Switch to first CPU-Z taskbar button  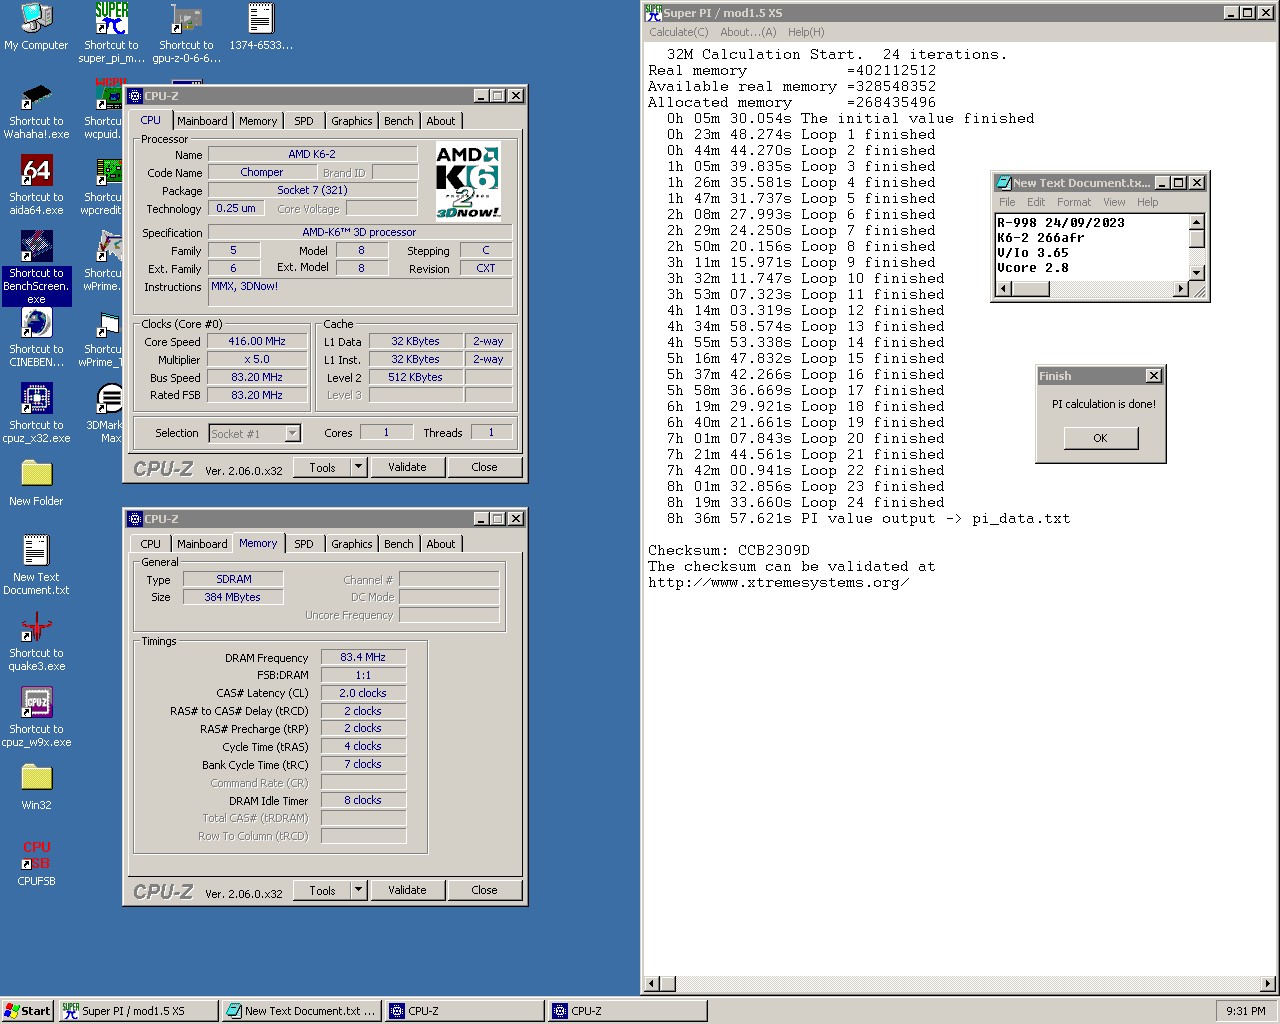(x=464, y=1011)
